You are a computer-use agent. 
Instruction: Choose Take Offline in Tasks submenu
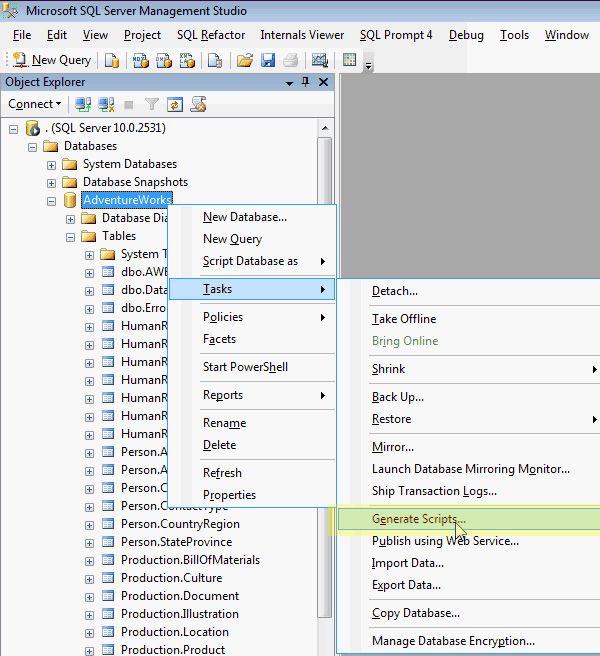pos(469,319)
